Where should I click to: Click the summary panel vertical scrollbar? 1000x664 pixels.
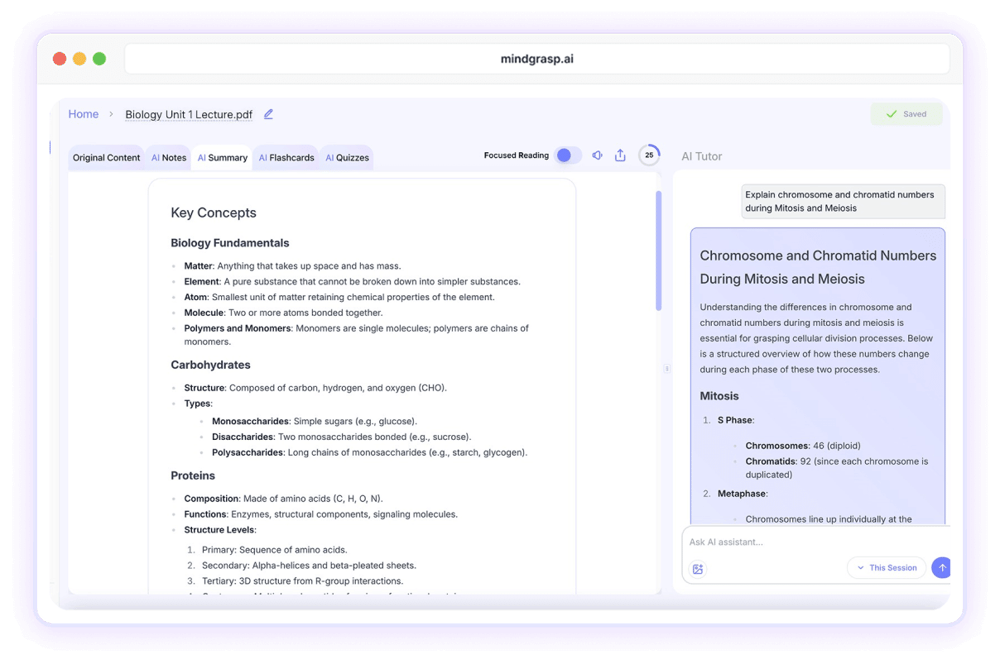click(x=658, y=250)
